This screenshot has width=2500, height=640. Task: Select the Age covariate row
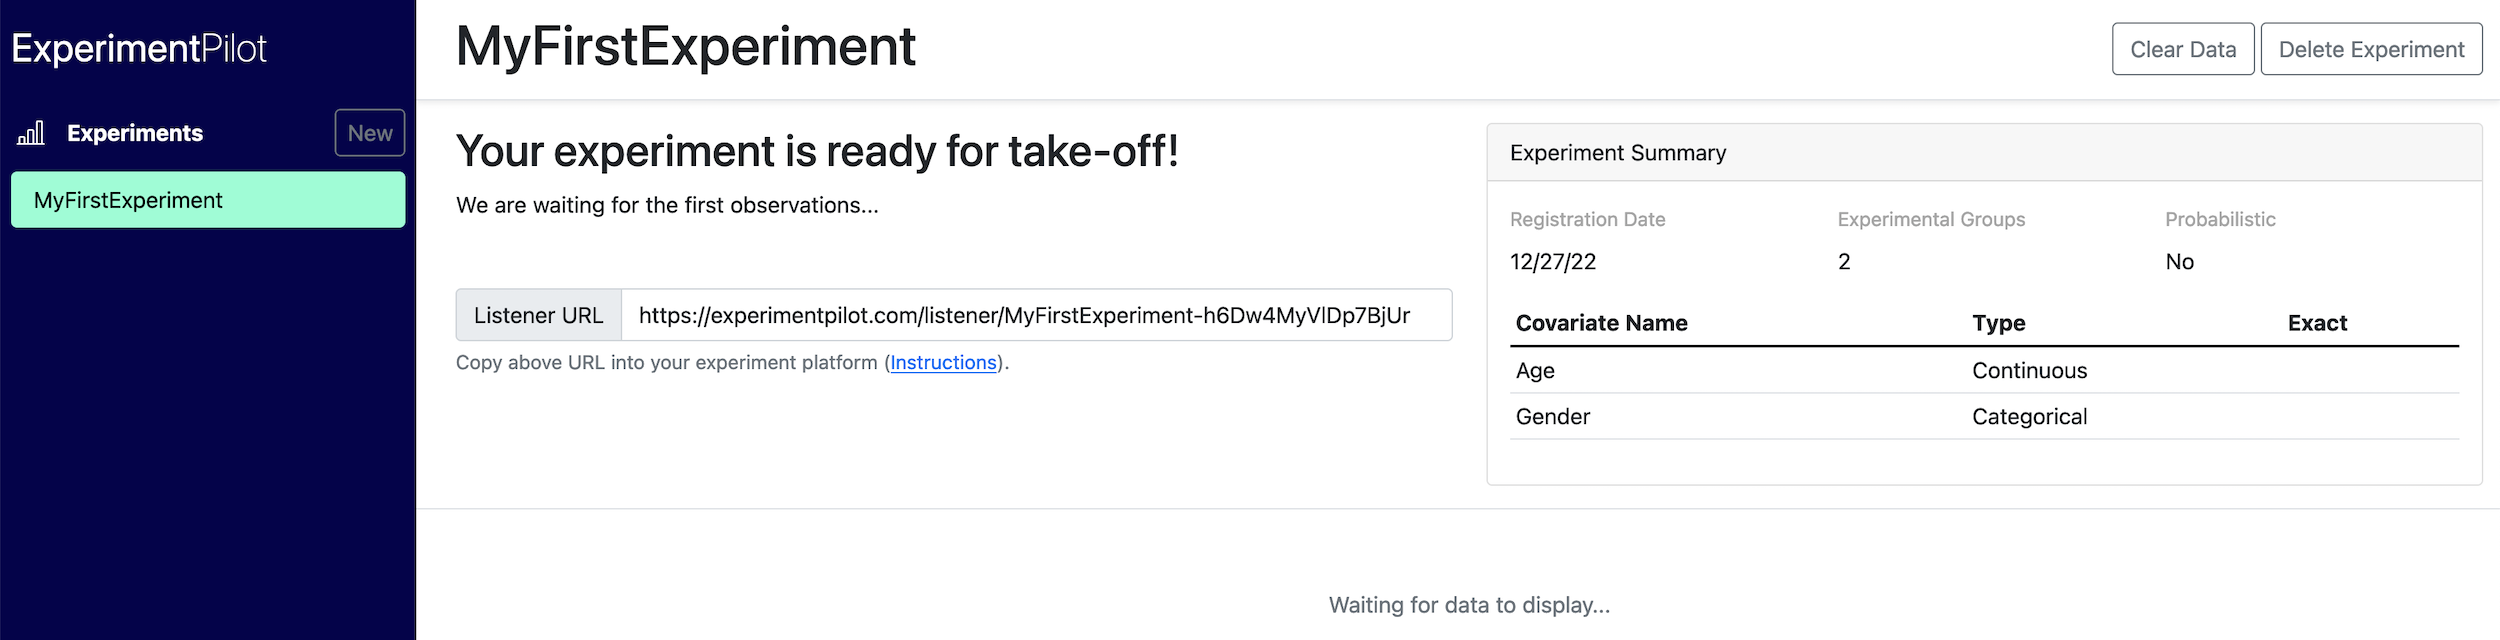click(1984, 371)
